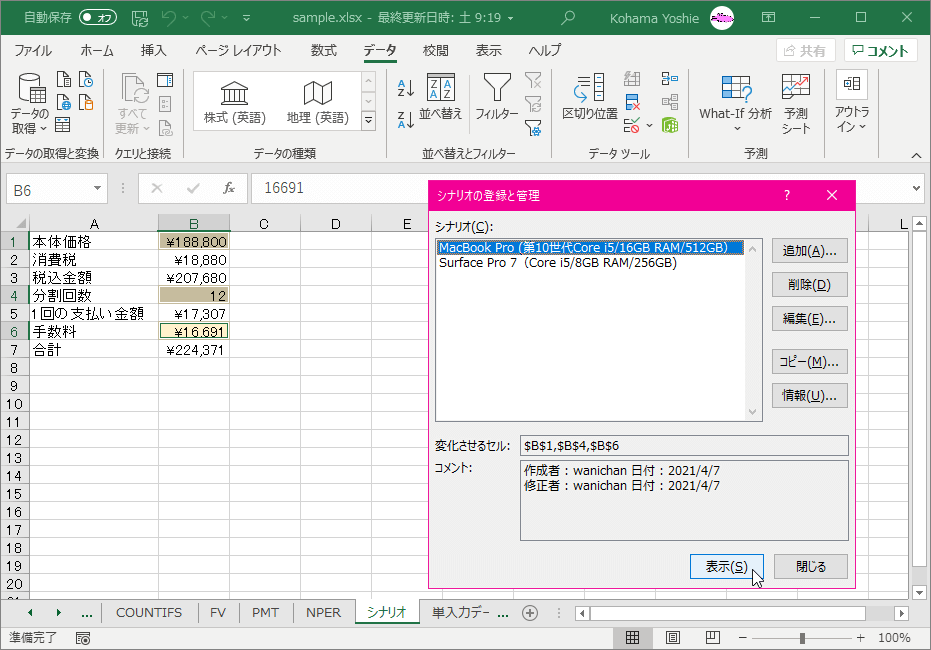Click the column D header

[335, 224]
